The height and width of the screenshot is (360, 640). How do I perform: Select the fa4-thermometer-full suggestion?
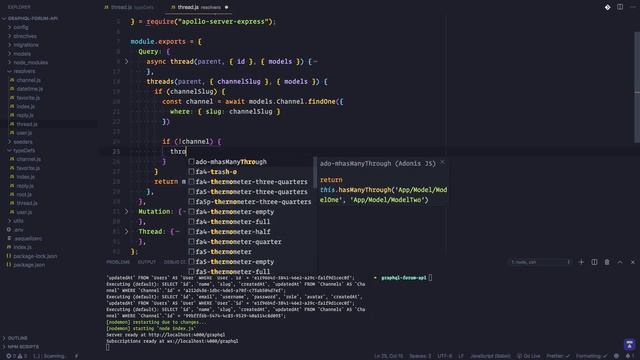(x=251, y=222)
